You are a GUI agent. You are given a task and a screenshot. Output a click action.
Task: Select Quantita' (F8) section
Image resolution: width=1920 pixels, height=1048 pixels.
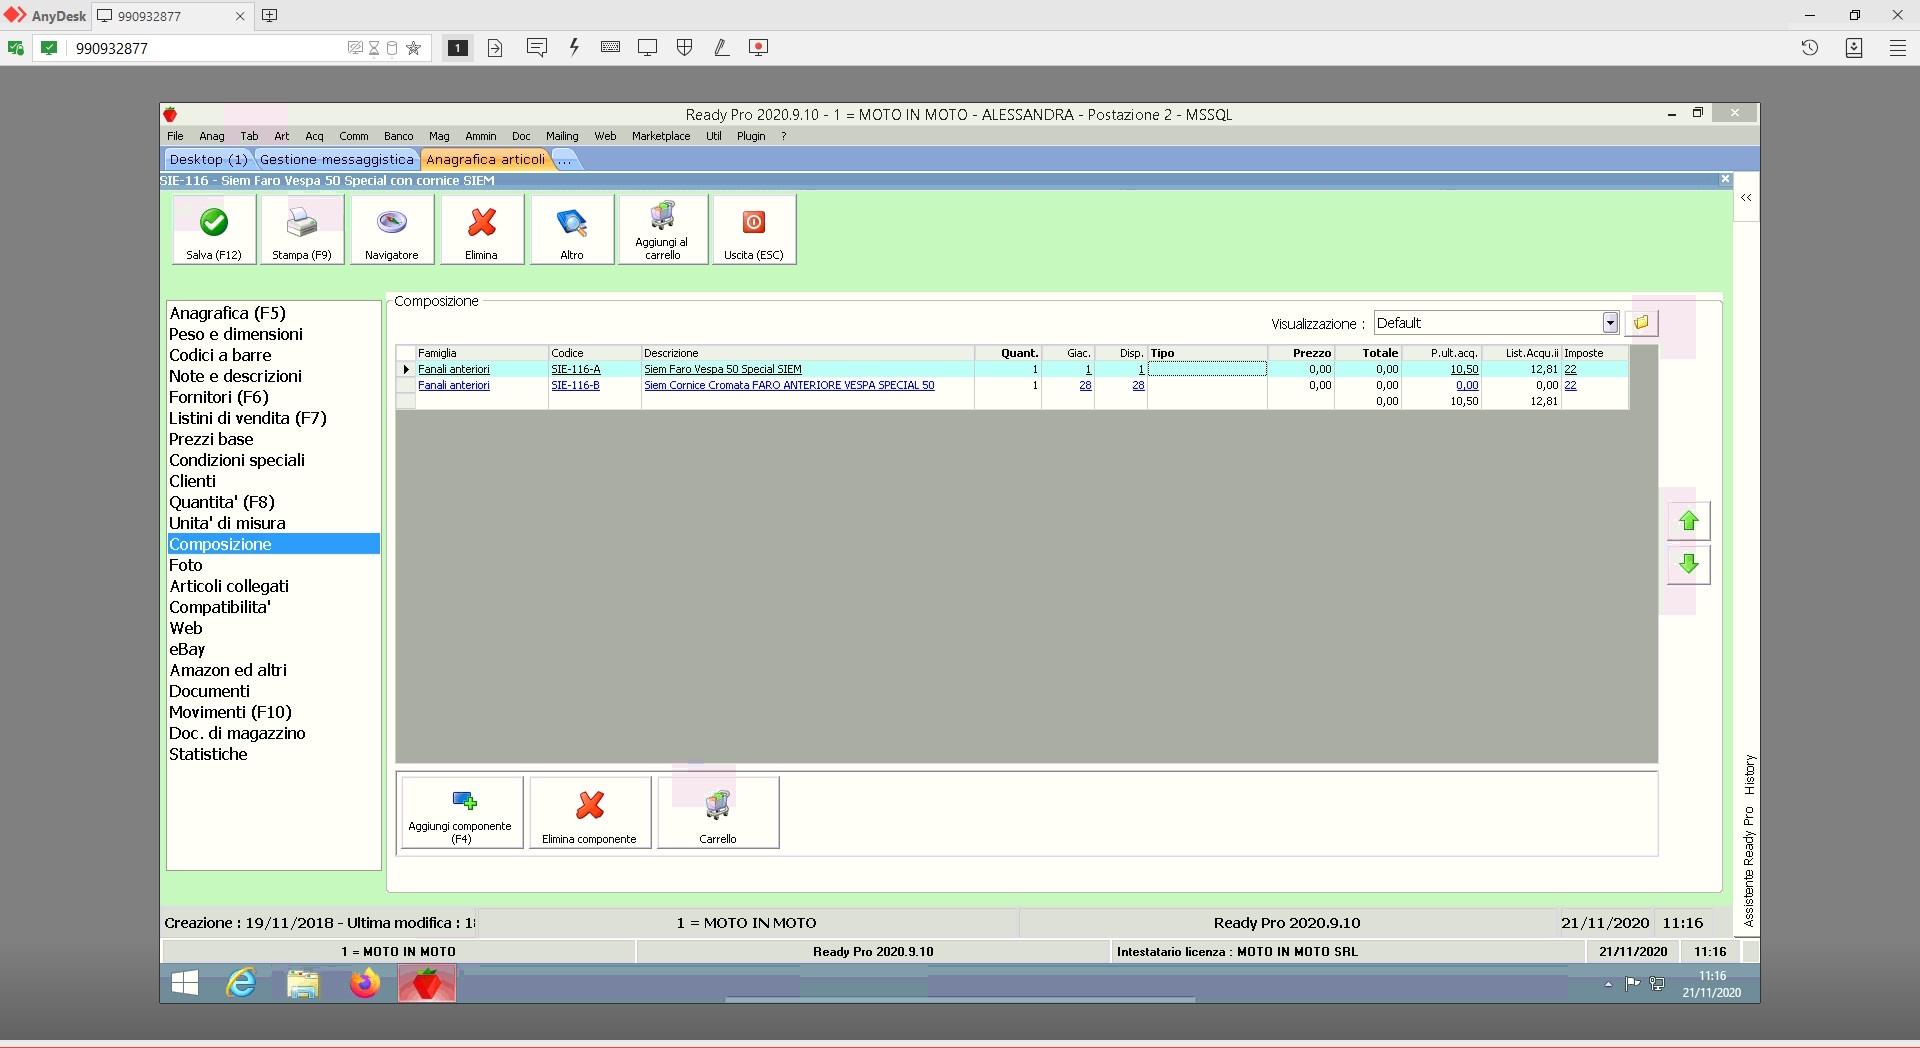coord(222,502)
